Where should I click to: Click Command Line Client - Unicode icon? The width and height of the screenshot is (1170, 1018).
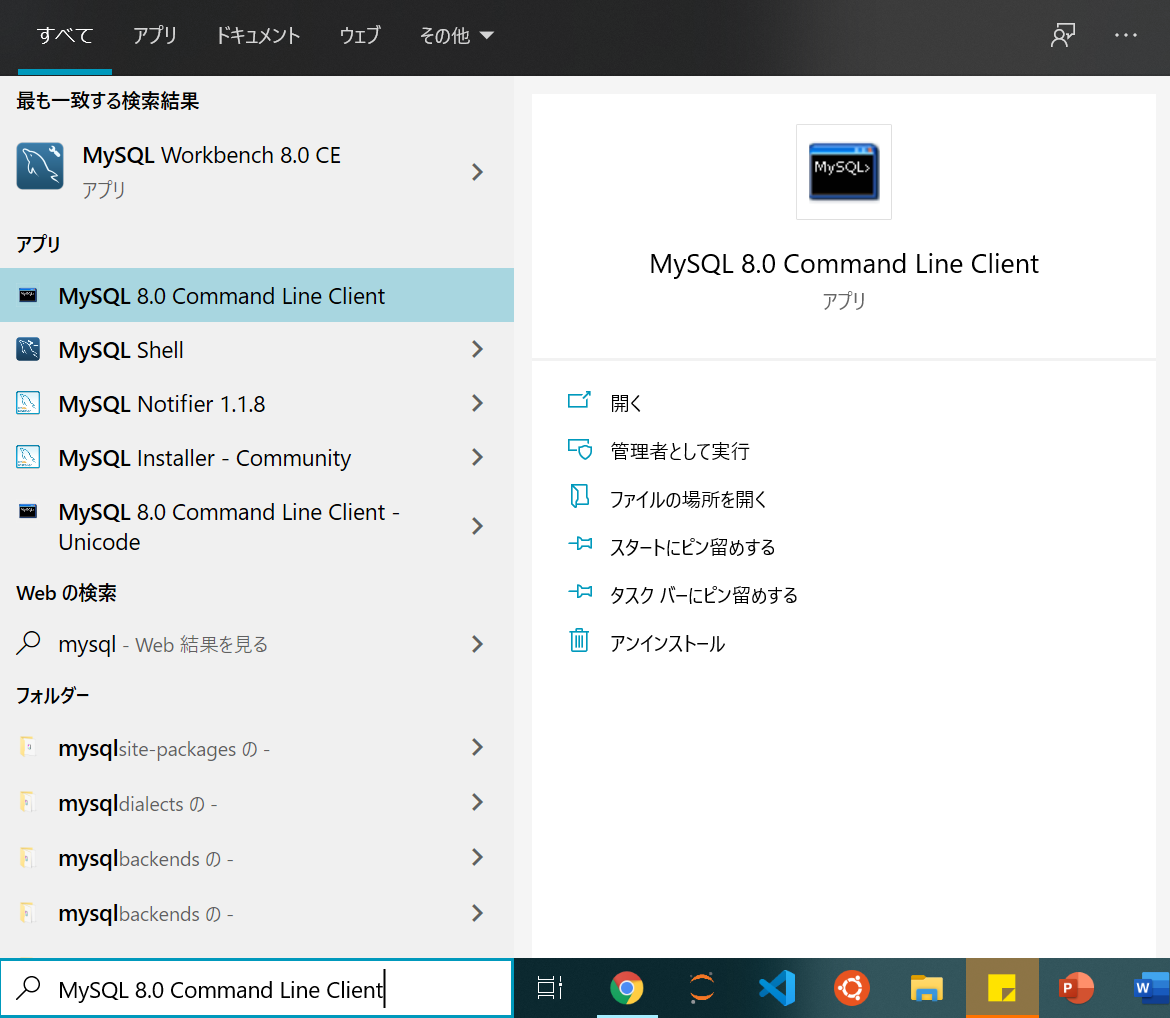(28, 511)
